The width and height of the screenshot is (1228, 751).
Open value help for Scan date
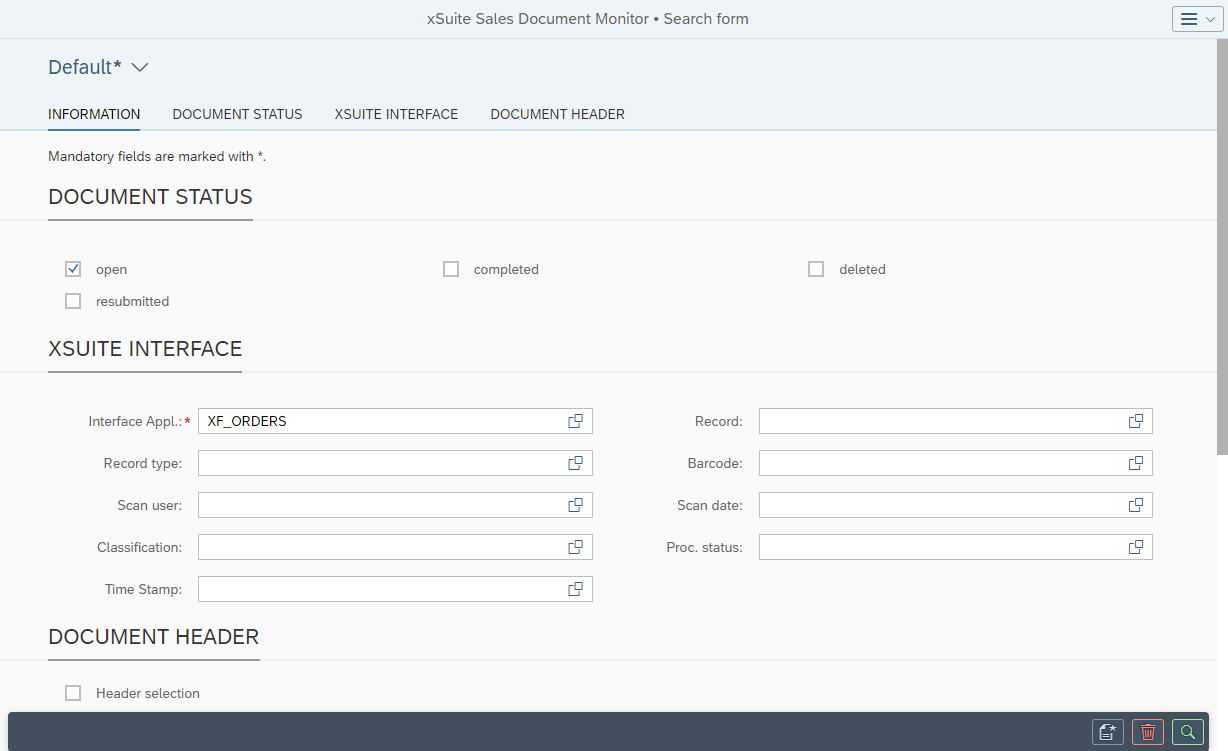point(1135,505)
